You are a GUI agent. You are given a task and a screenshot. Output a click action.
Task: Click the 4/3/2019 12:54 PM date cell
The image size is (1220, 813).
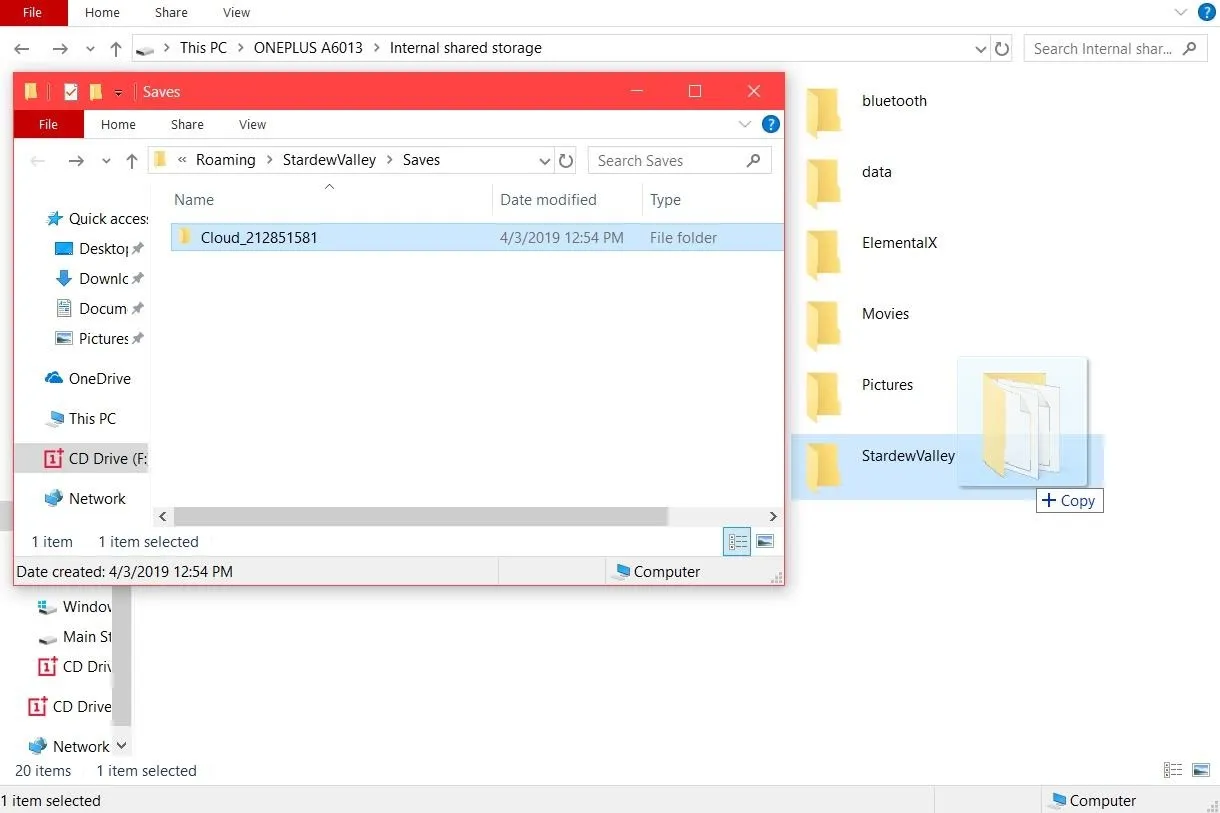pyautogui.click(x=562, y=238)
